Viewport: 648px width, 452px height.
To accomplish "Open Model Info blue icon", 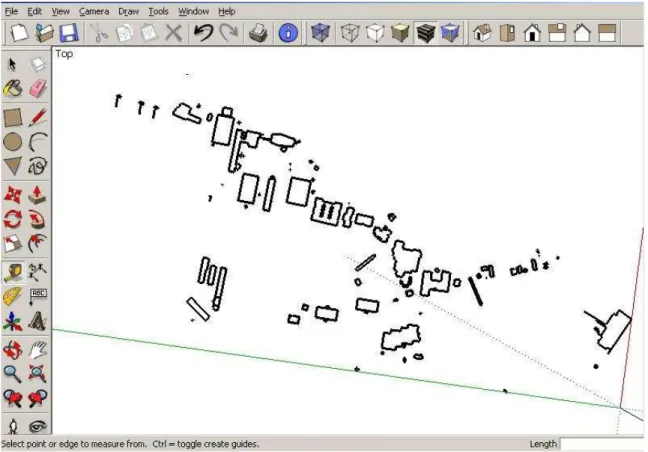I will pyautogui.click(x=288, y=33).
